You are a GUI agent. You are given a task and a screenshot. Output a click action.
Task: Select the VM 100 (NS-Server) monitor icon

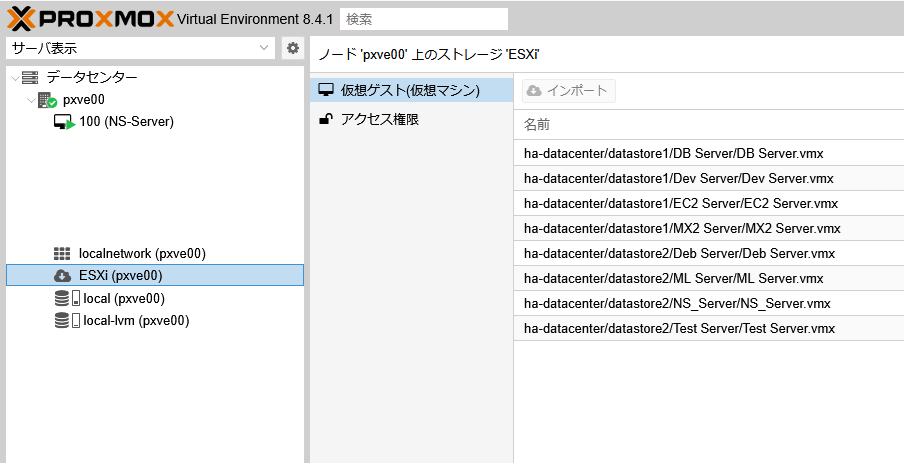click(65, 122)
